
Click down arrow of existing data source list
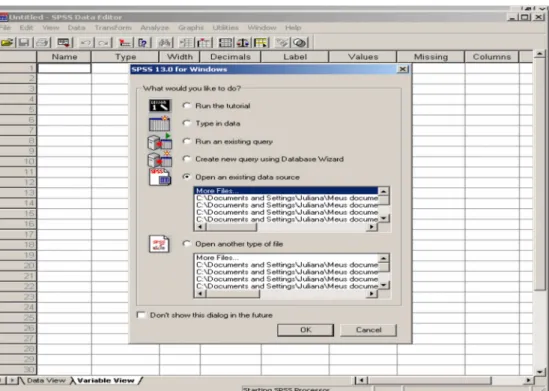(x=384, y=218)
